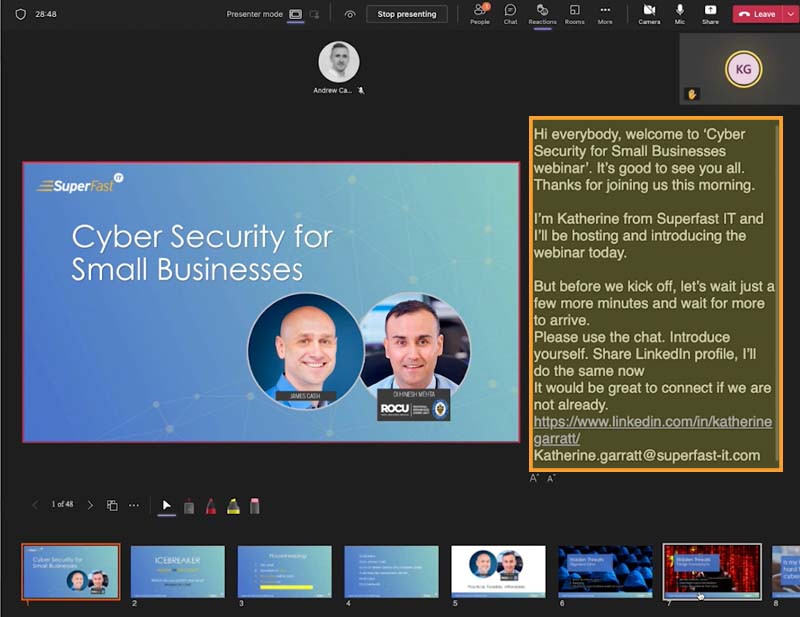Click the notes panel scrollbar
The width and height of the screenshot is (800, 617).
tap(777, 293)
